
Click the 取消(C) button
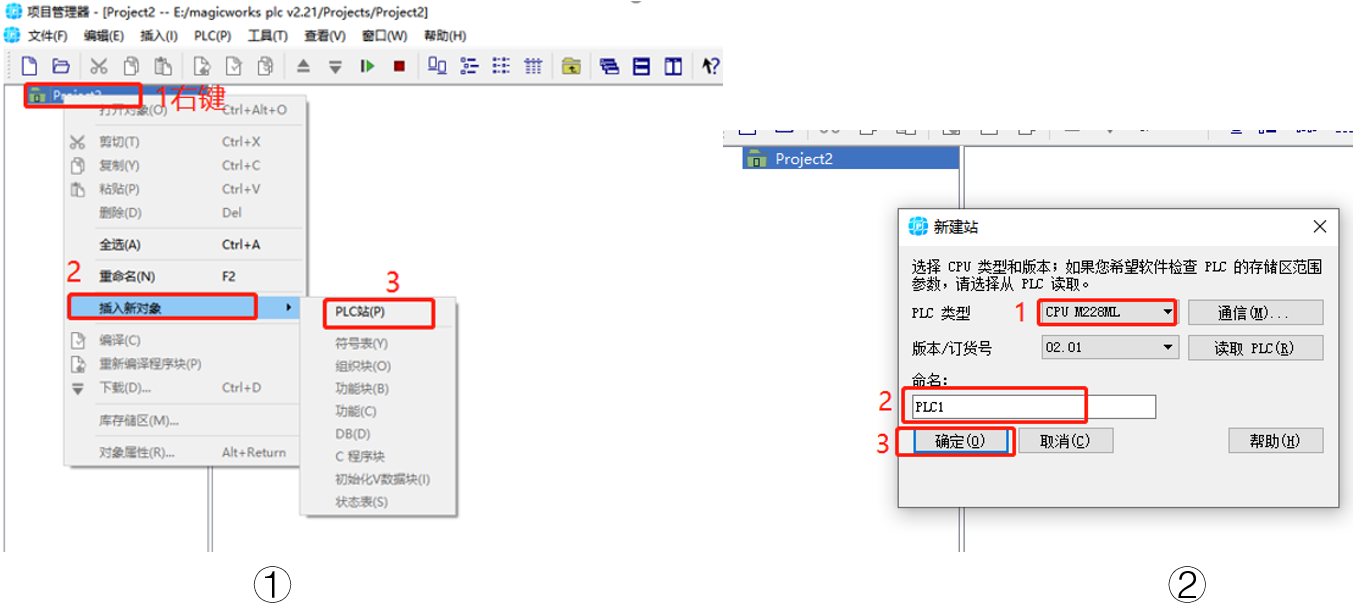pyautogui.click(x=1065, y=441)
